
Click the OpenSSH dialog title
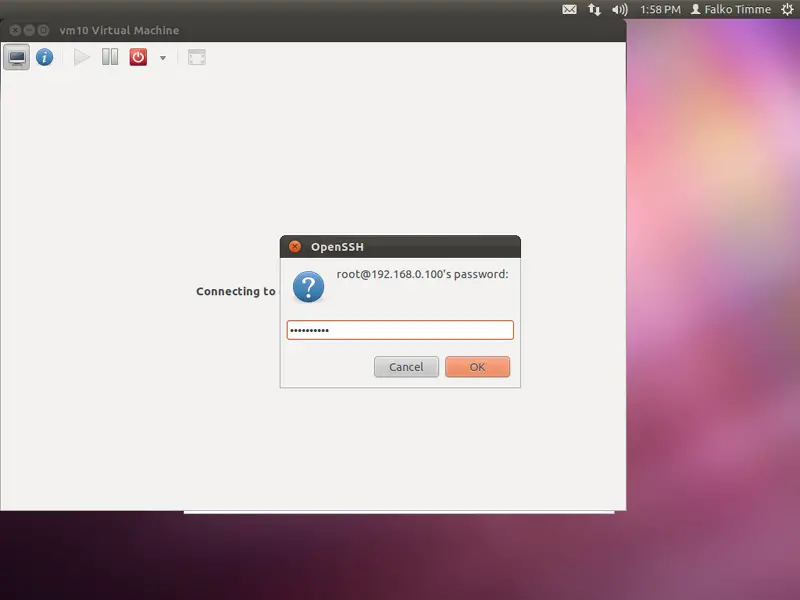[x=337, y=247]
